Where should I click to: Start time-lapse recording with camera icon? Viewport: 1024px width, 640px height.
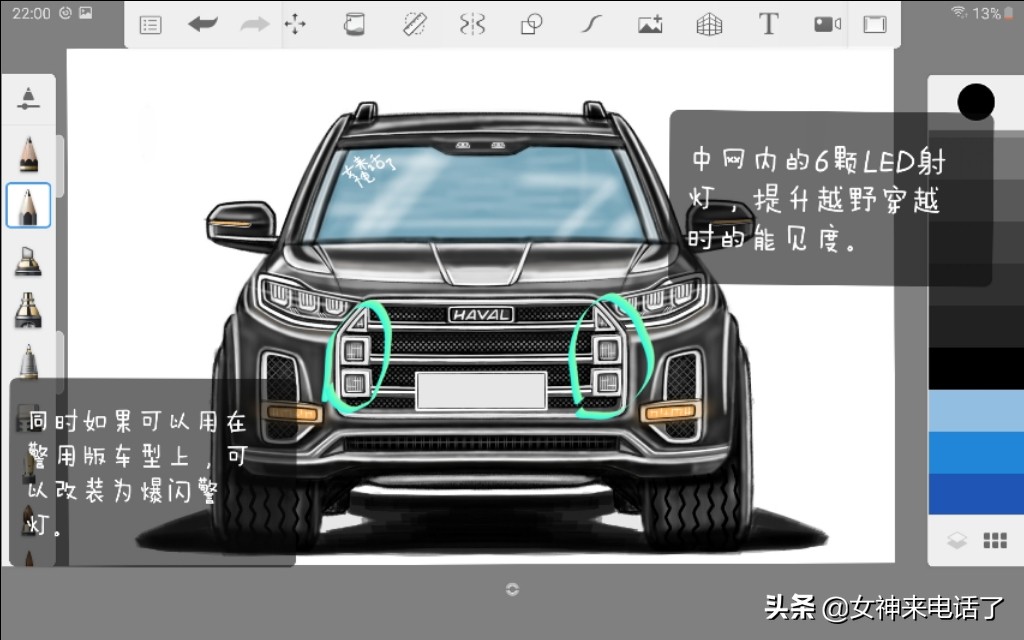[x=827, y=25]
